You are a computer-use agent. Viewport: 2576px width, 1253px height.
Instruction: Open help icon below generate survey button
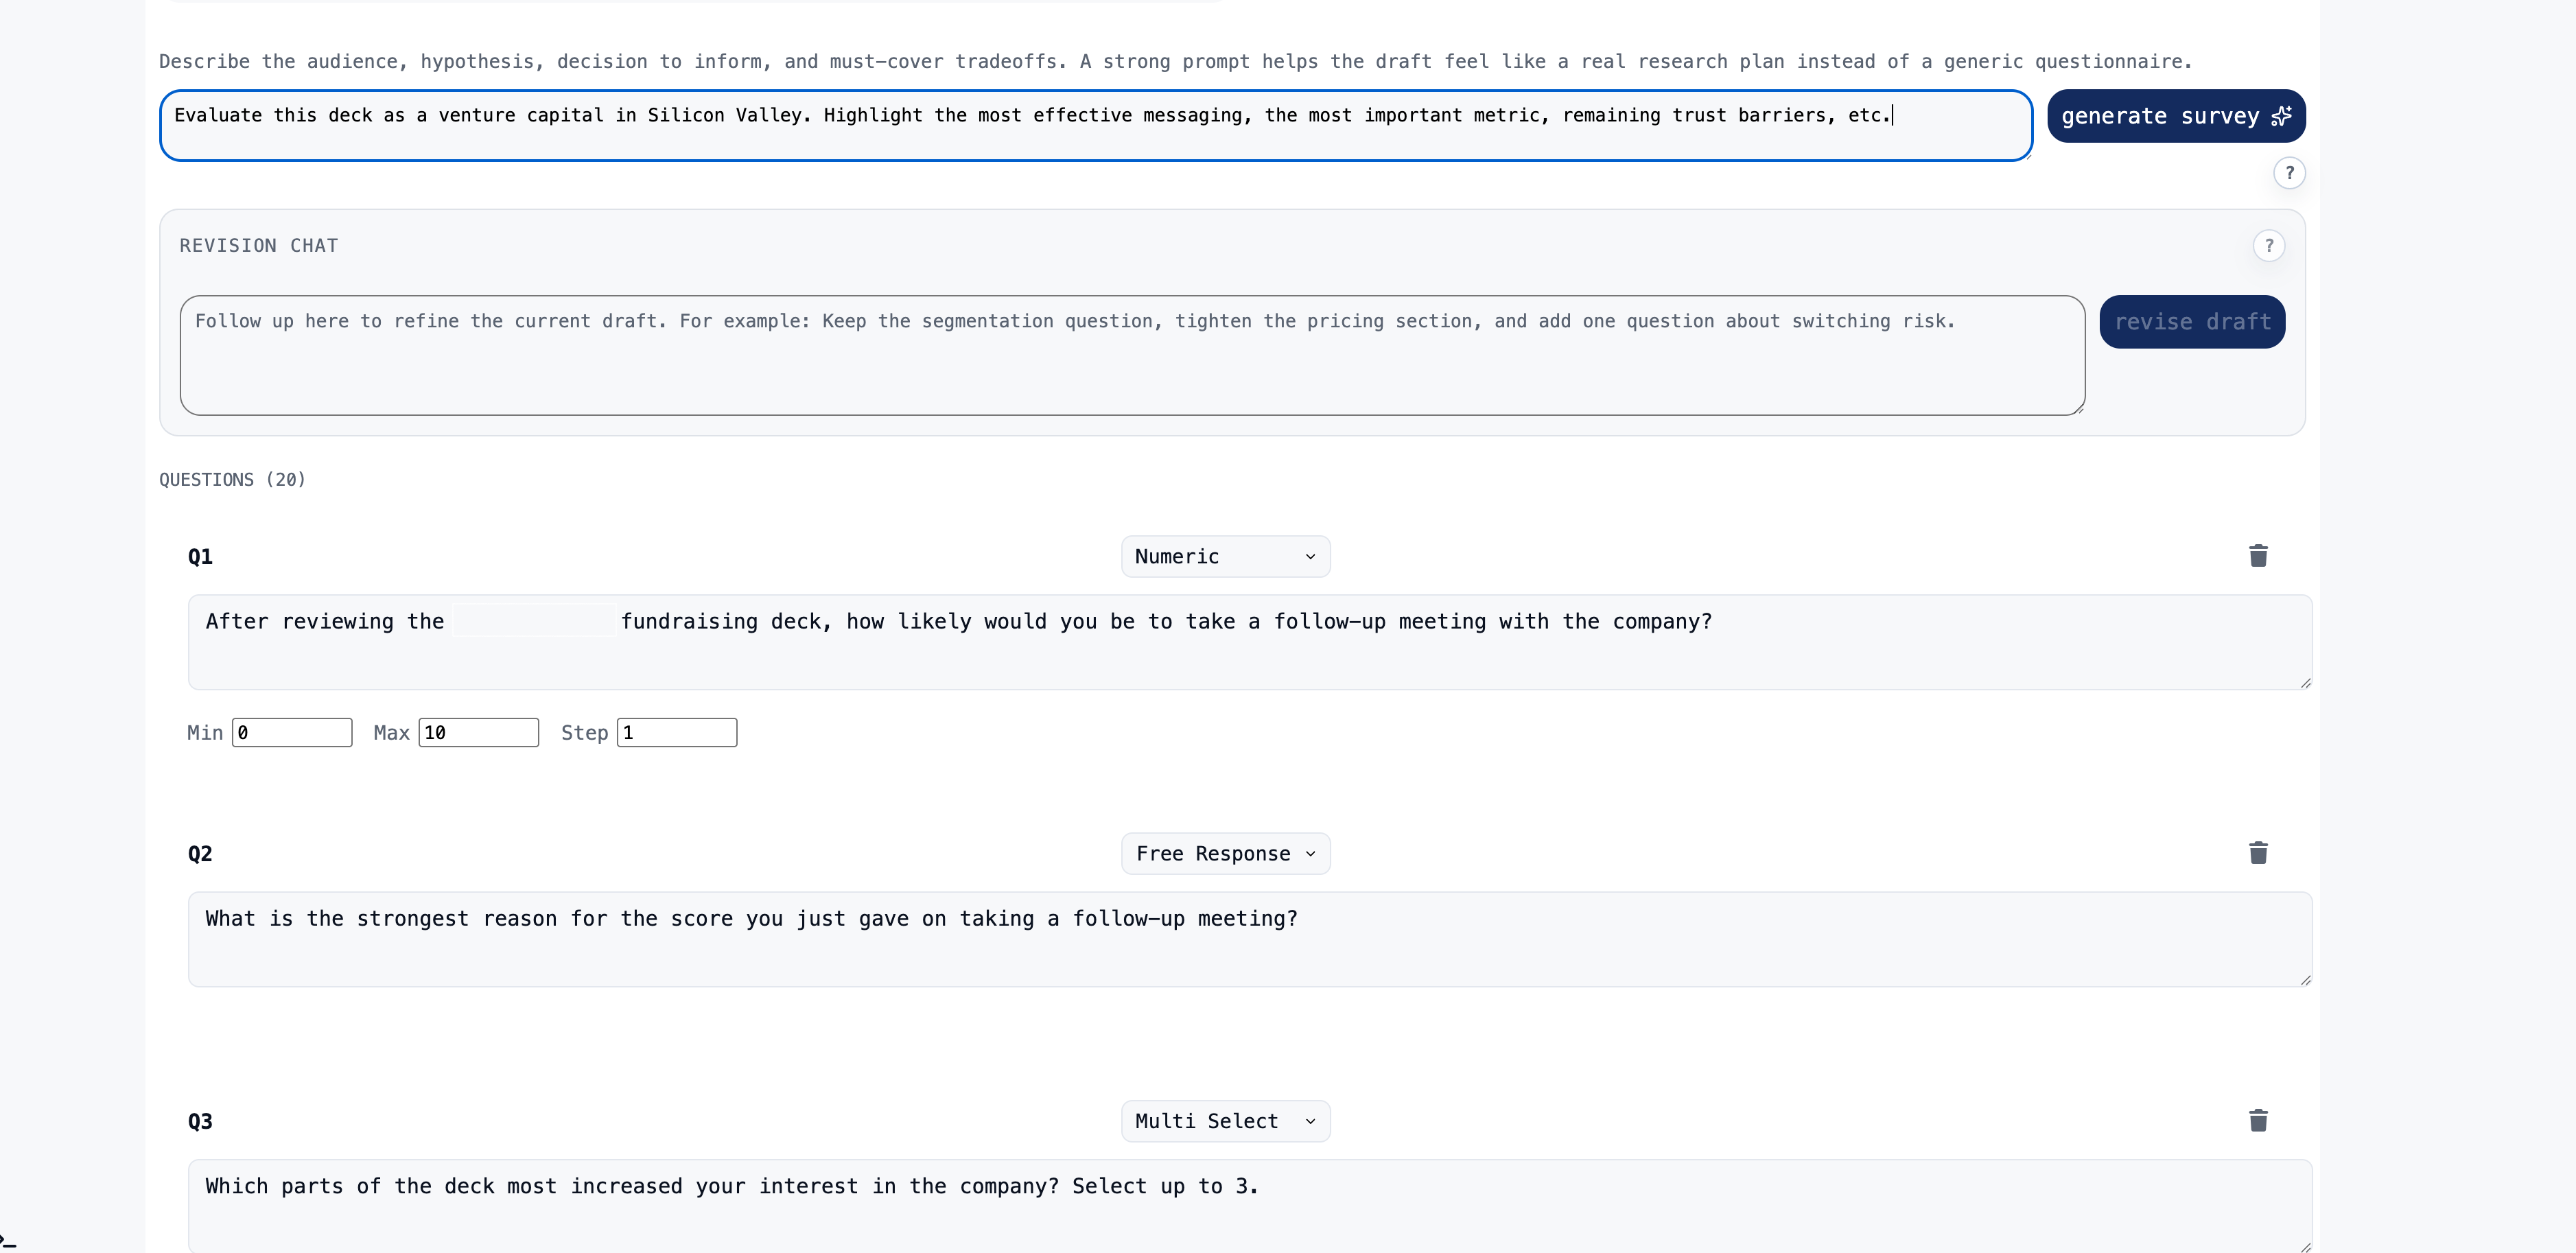[2289, 173]
